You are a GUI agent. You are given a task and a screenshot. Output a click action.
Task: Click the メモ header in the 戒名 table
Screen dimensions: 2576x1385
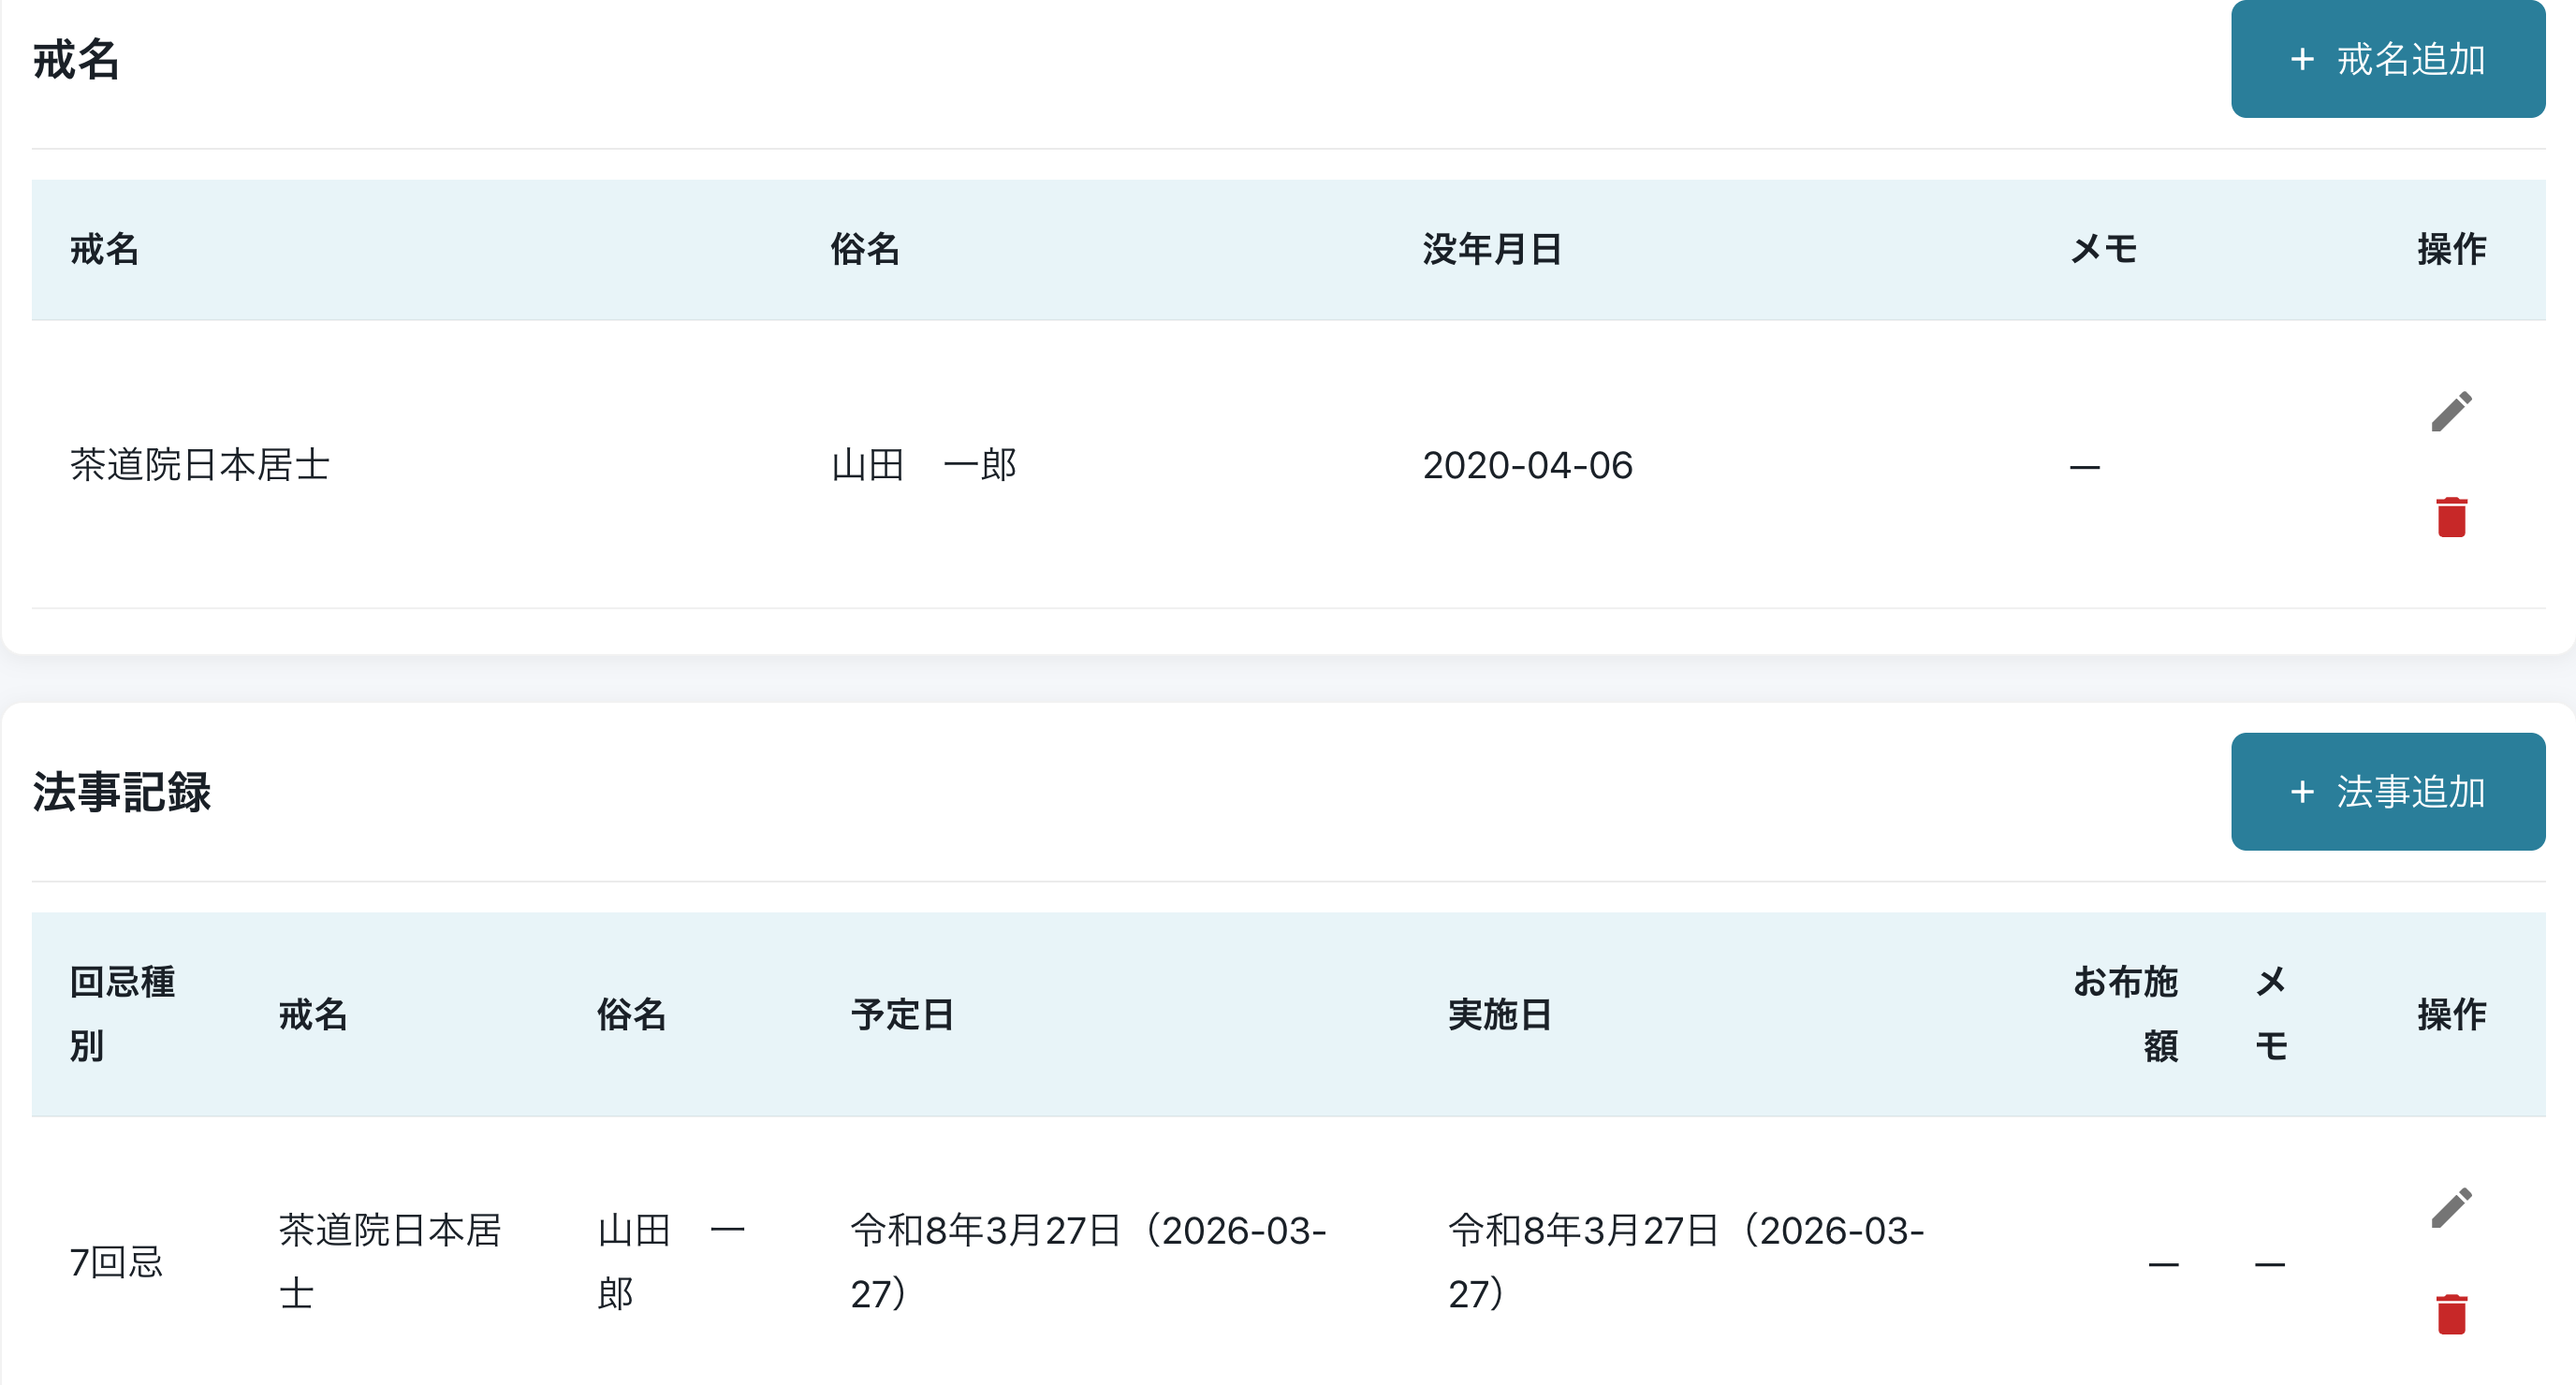[2103, 249]
